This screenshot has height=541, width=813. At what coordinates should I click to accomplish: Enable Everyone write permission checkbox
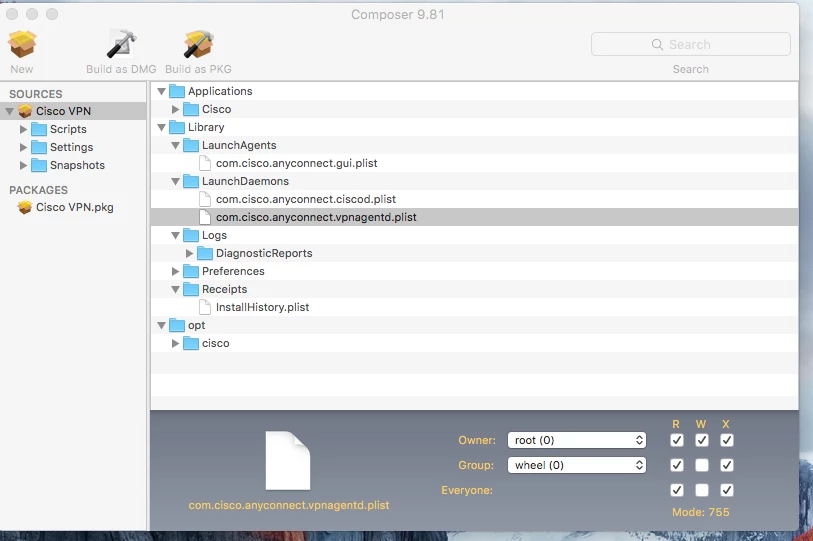click(x=702, y=490)
